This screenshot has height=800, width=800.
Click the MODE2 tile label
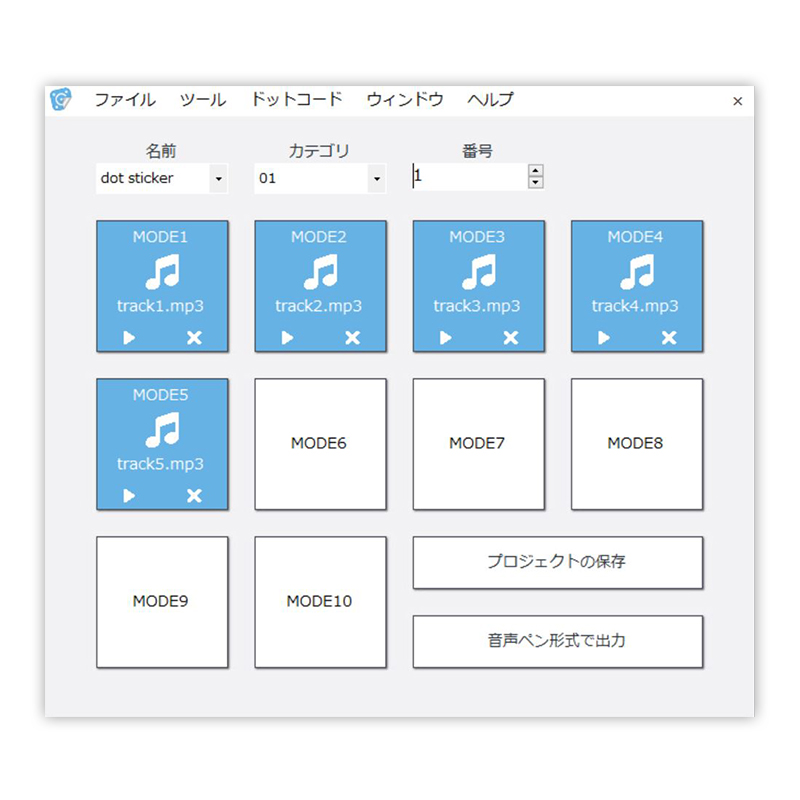[x=318, y=237]
